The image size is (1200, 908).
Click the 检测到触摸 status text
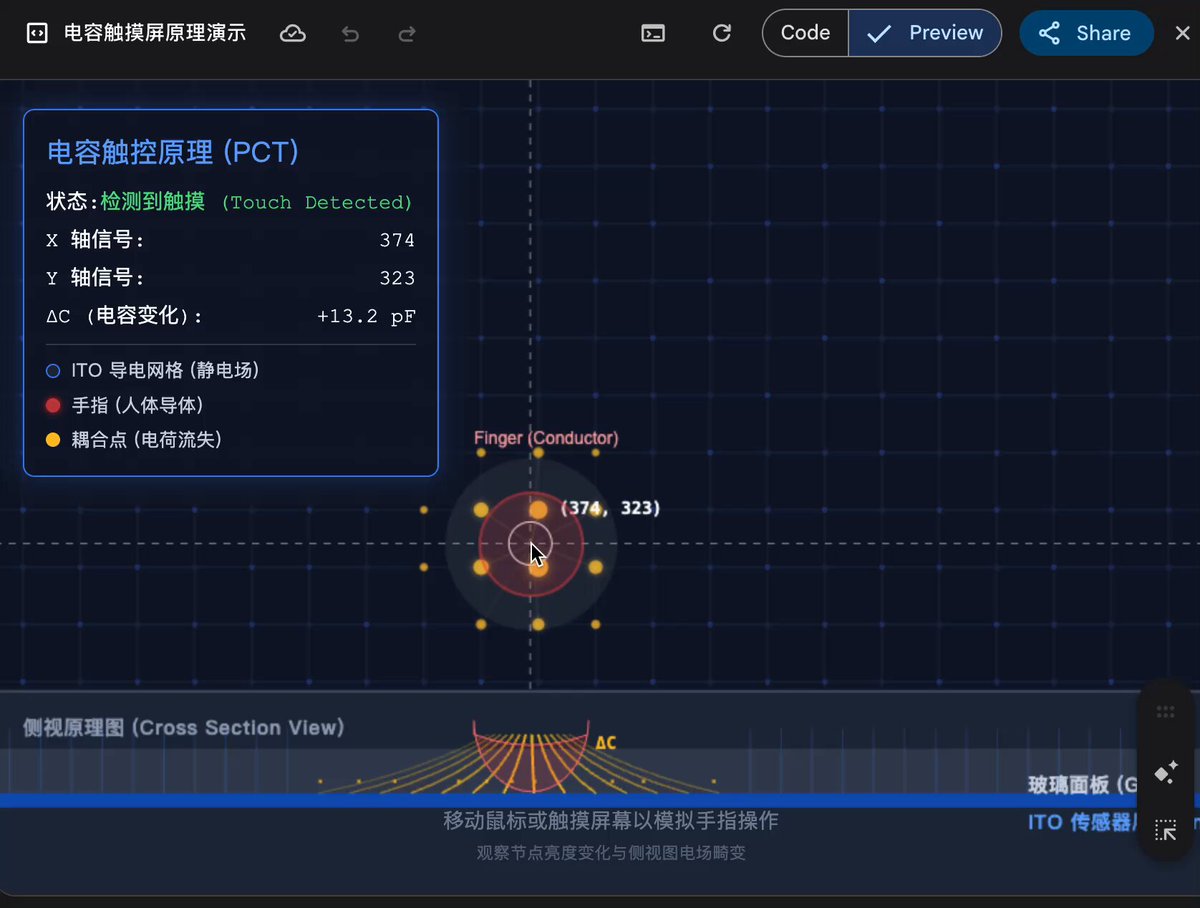click(x=153, y=202)
